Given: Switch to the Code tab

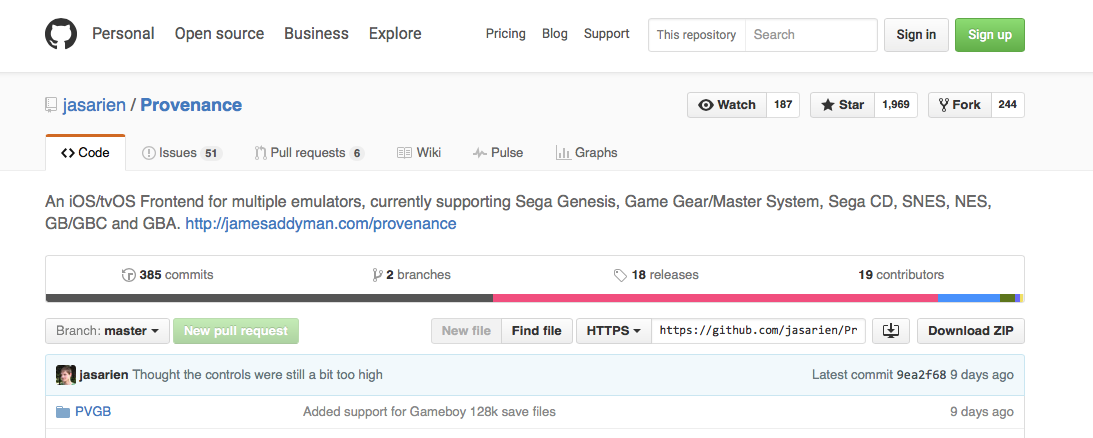Looking at the screenshot, I should pyautogui.click(x=85, y=153).
